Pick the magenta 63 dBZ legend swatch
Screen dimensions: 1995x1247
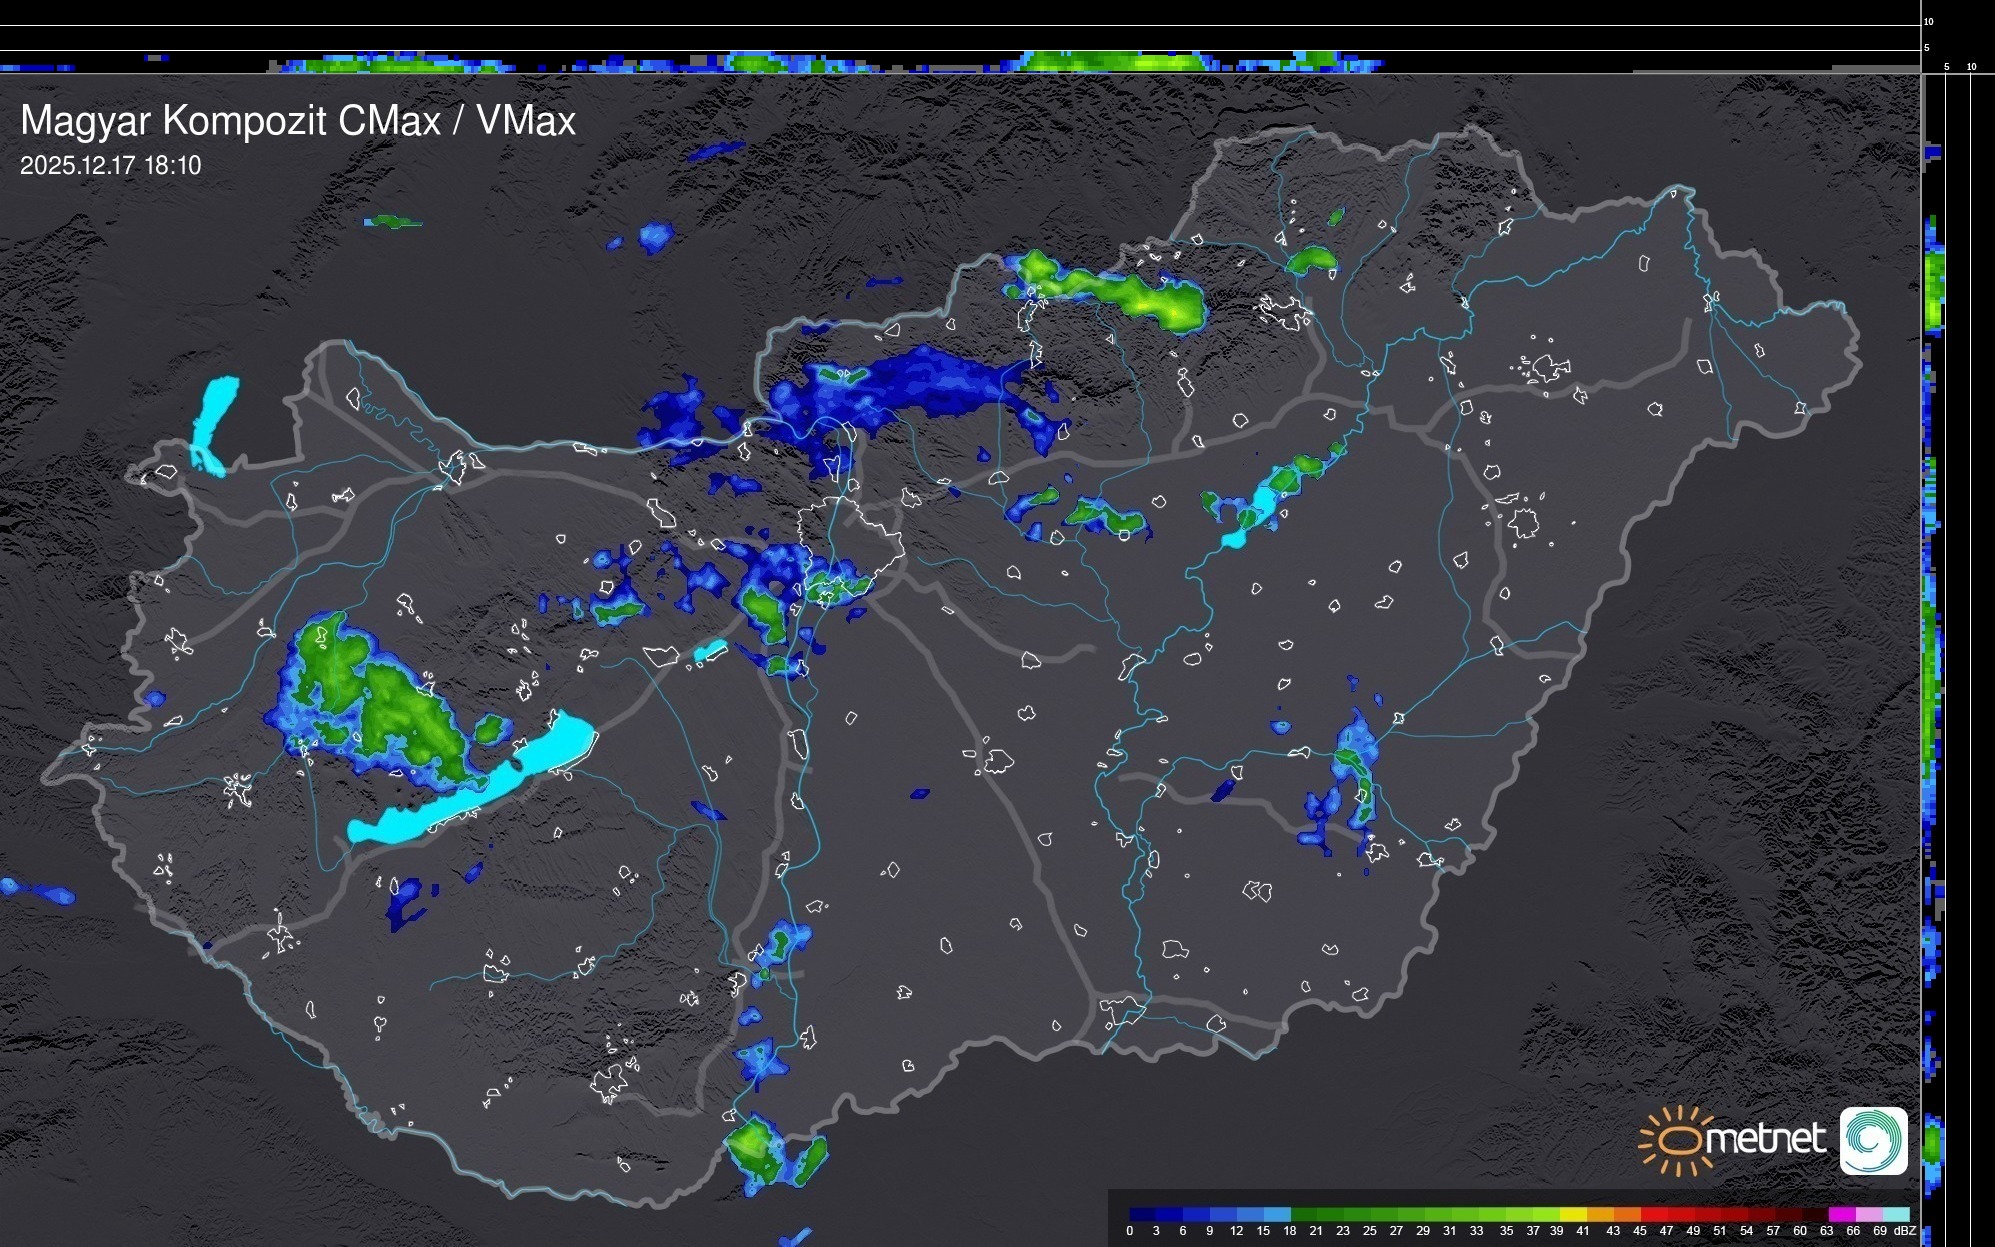(1841, 1214)
